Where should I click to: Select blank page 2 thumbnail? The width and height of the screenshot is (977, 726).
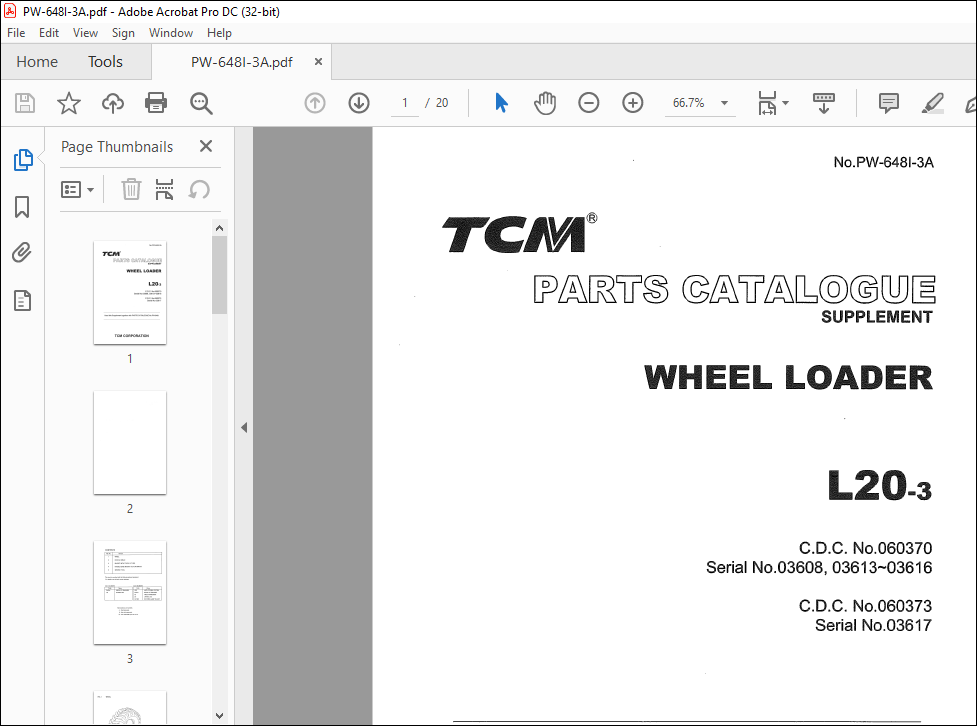point(130,442)
